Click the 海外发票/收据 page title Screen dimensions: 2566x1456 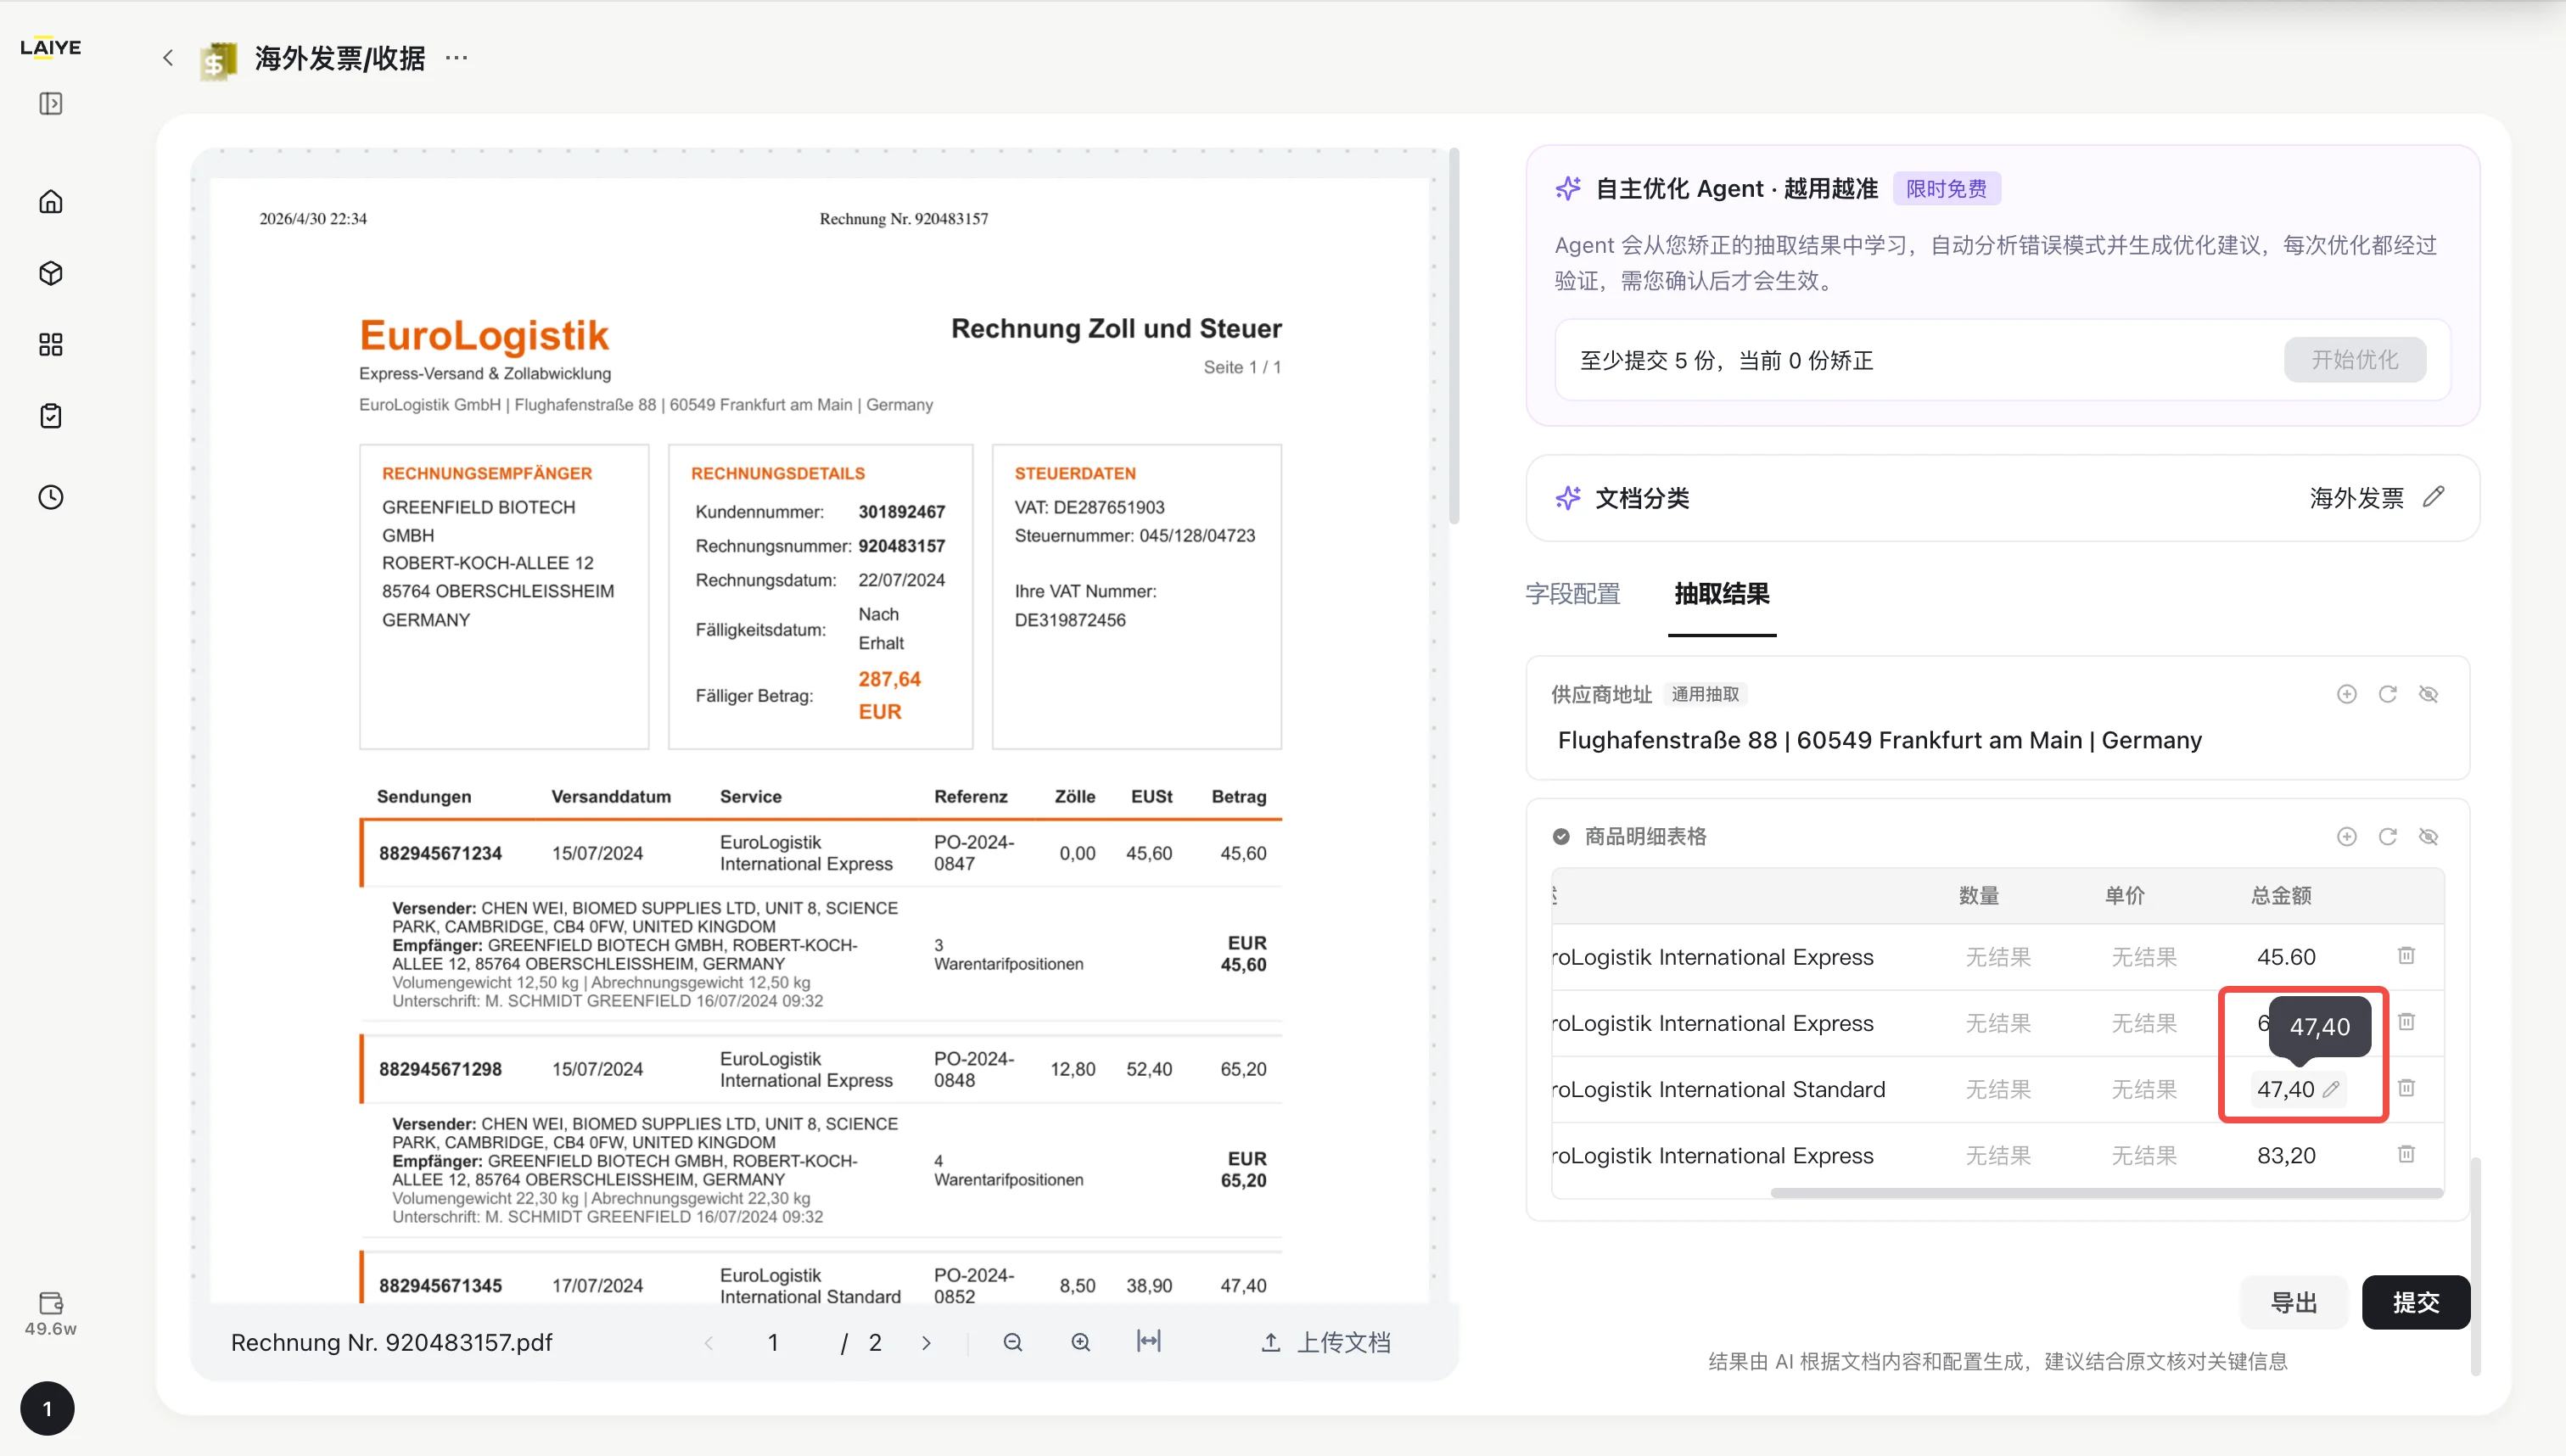[340, 58]
